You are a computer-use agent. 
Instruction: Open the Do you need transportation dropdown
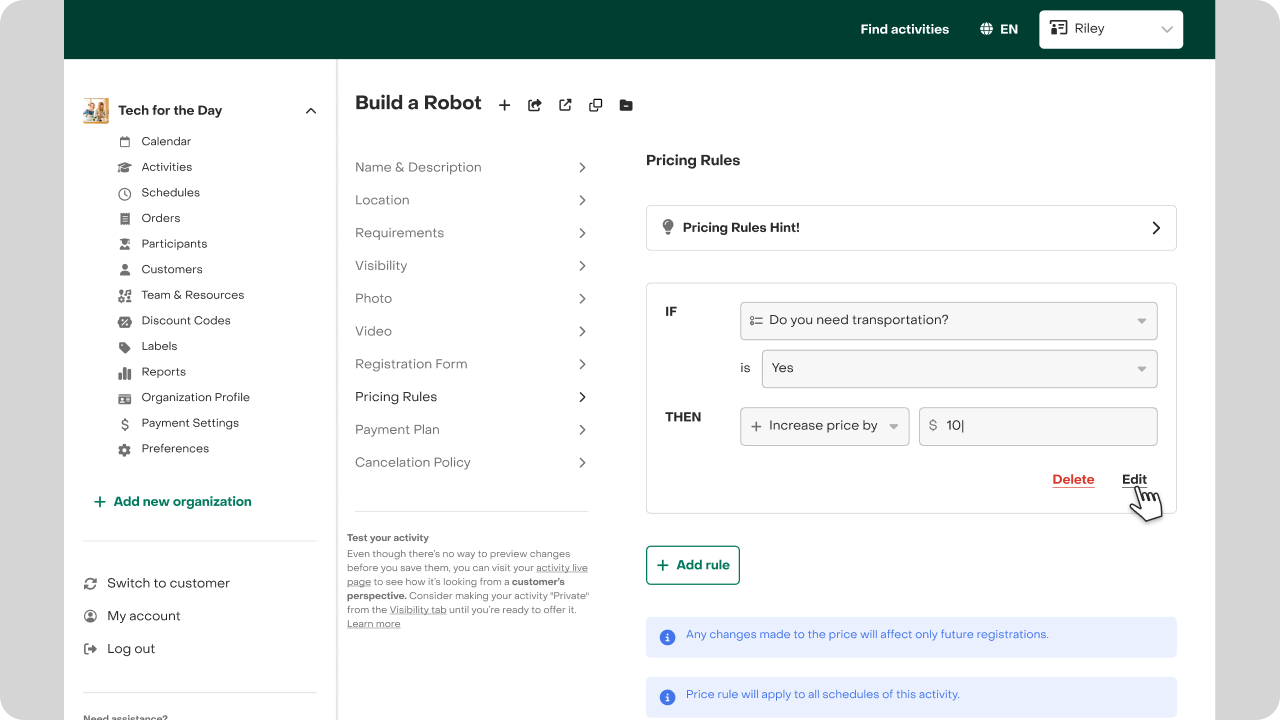click(949, 321)
